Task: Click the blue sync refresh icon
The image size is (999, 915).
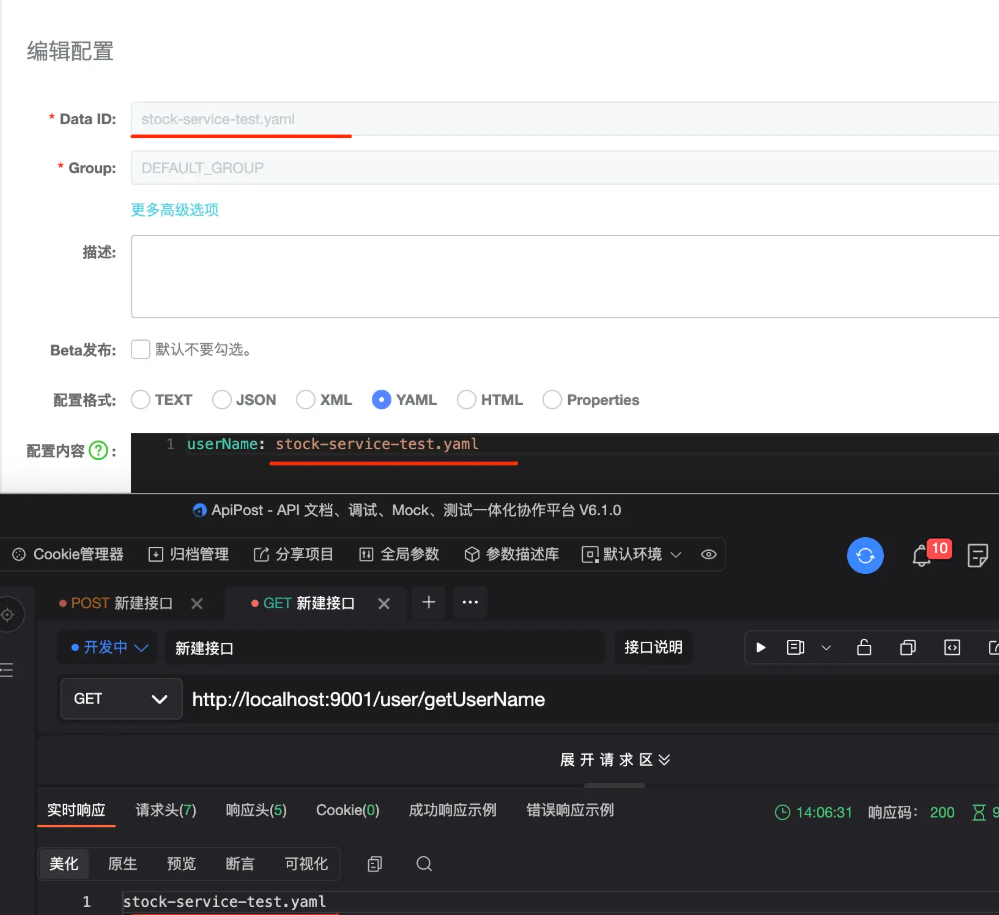Action: (865, 555)
